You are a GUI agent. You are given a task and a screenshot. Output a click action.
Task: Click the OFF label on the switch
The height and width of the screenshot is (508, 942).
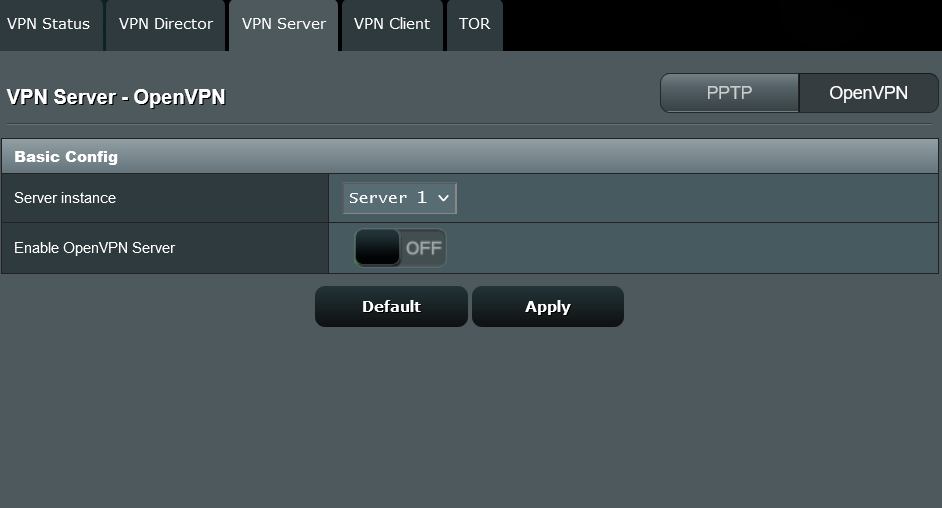423,248
